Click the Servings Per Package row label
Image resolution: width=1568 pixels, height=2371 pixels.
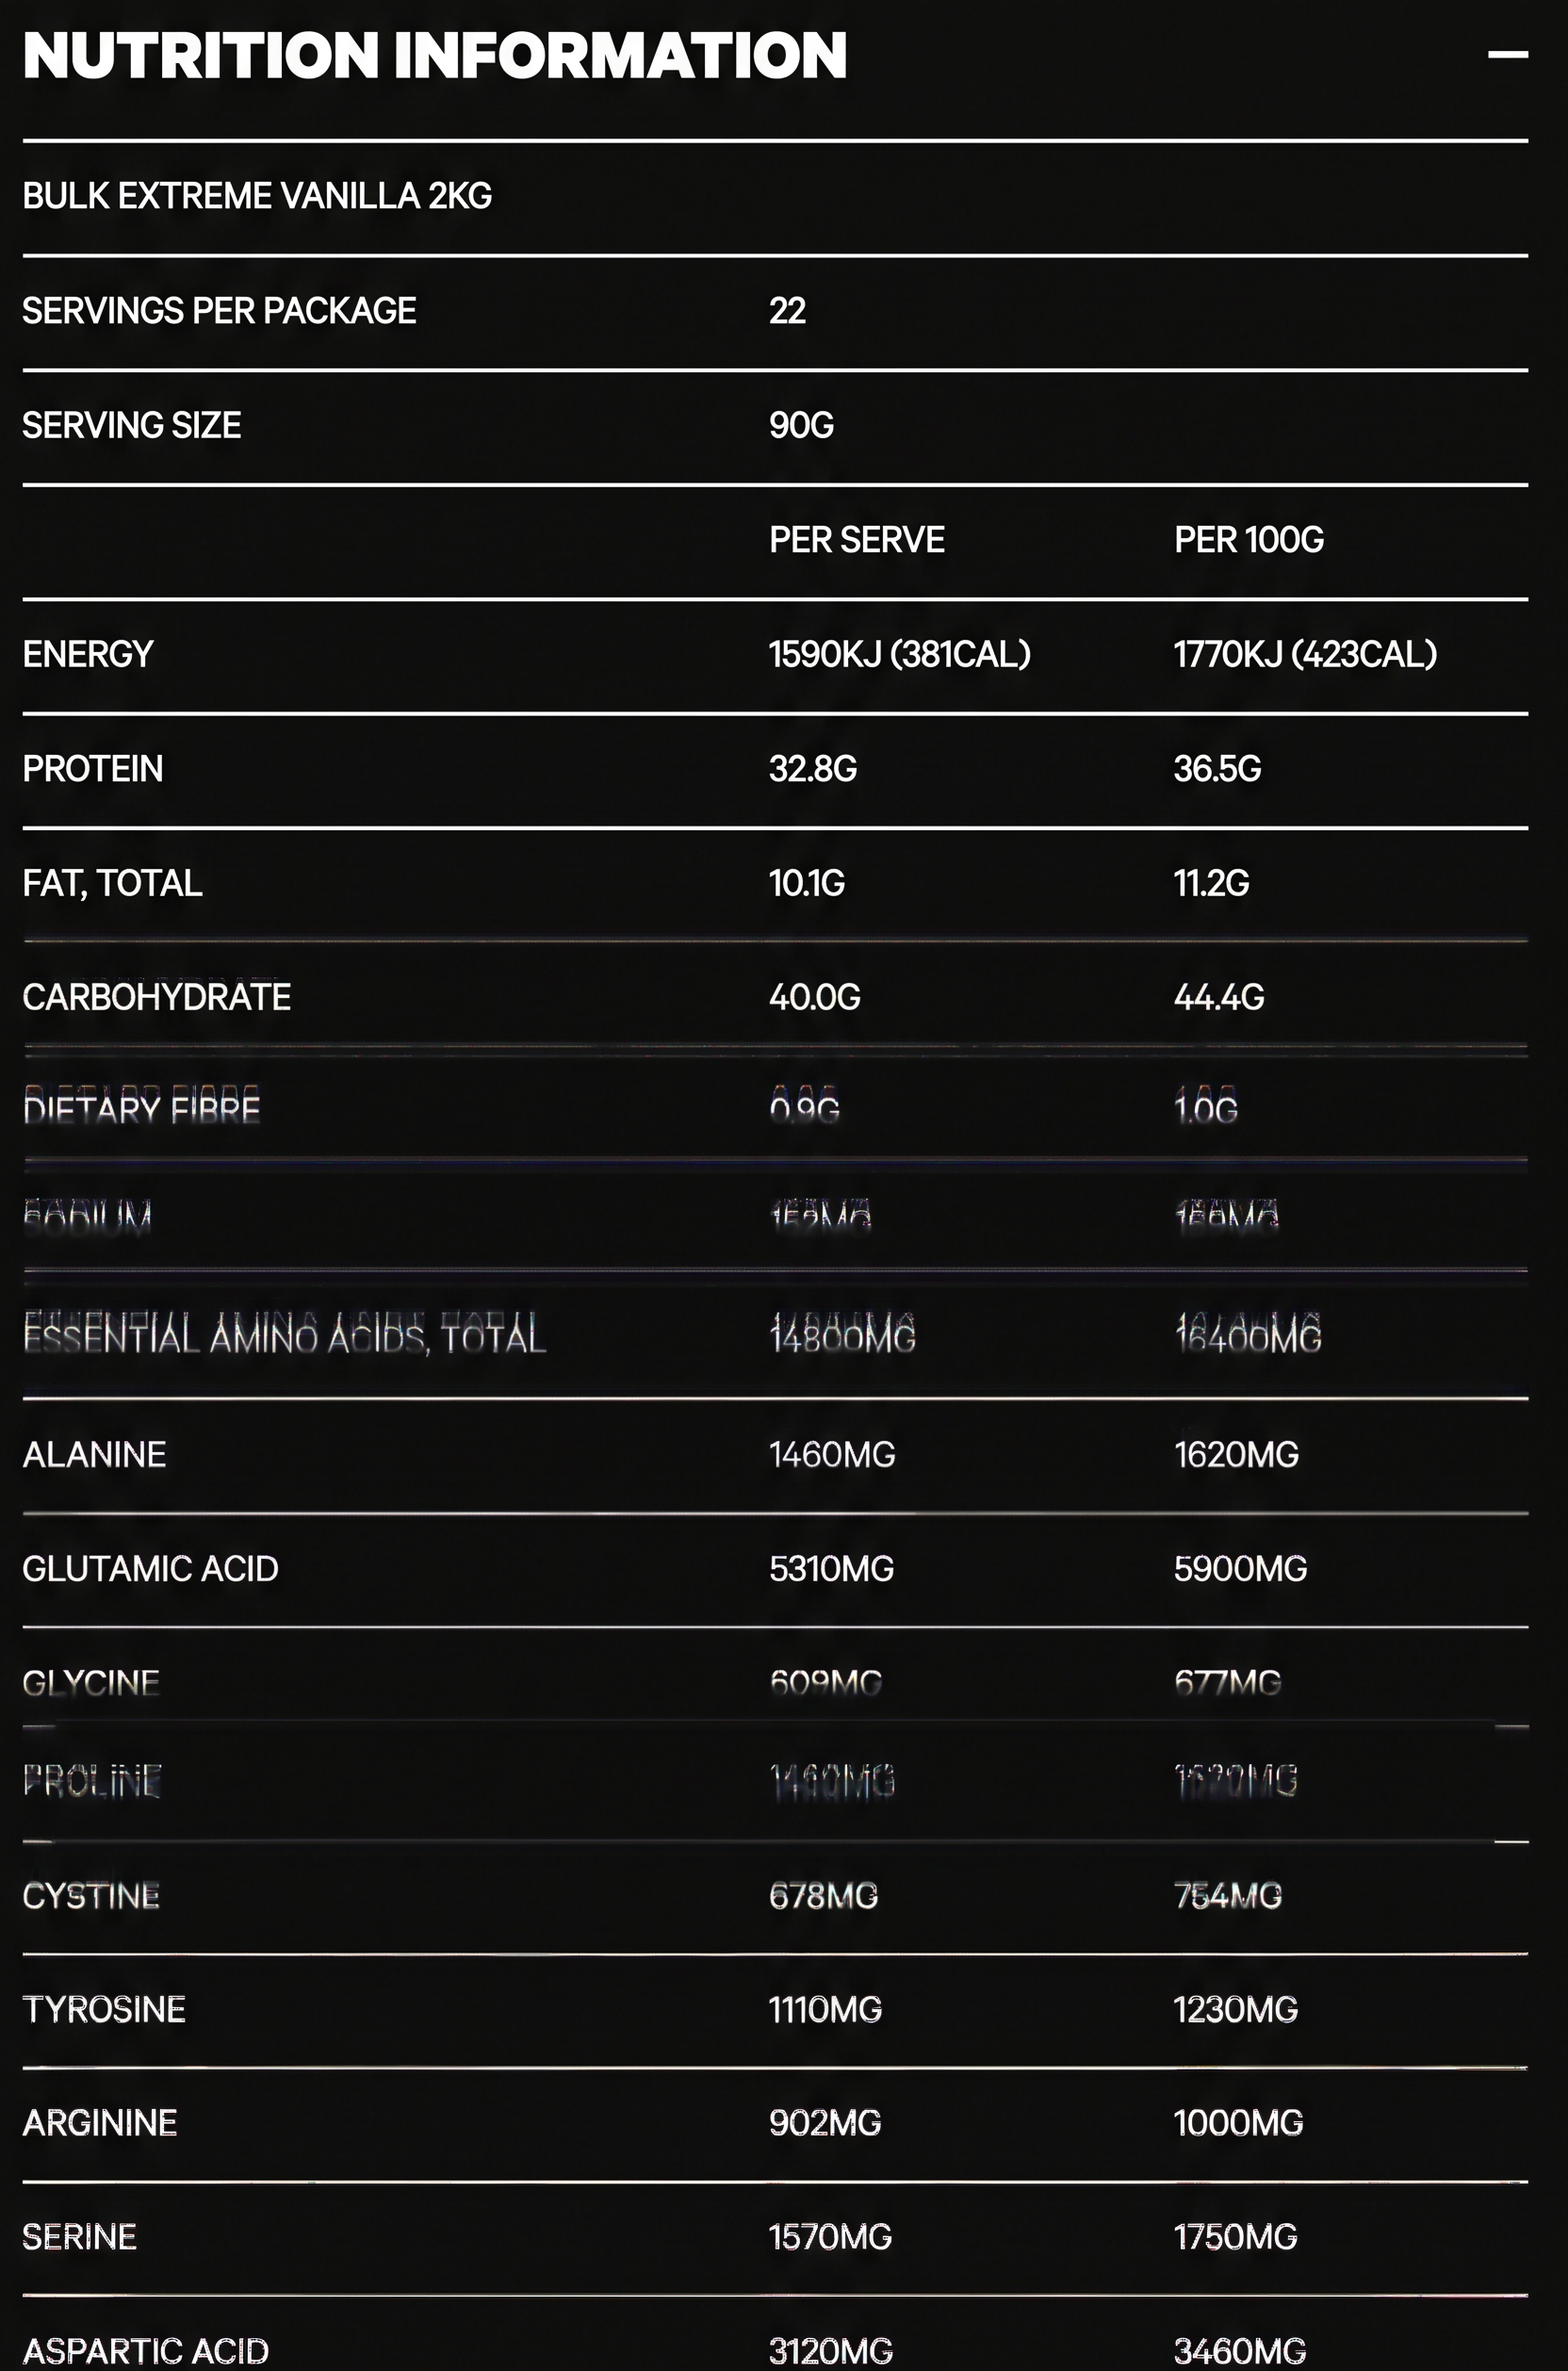click(219, 311)
